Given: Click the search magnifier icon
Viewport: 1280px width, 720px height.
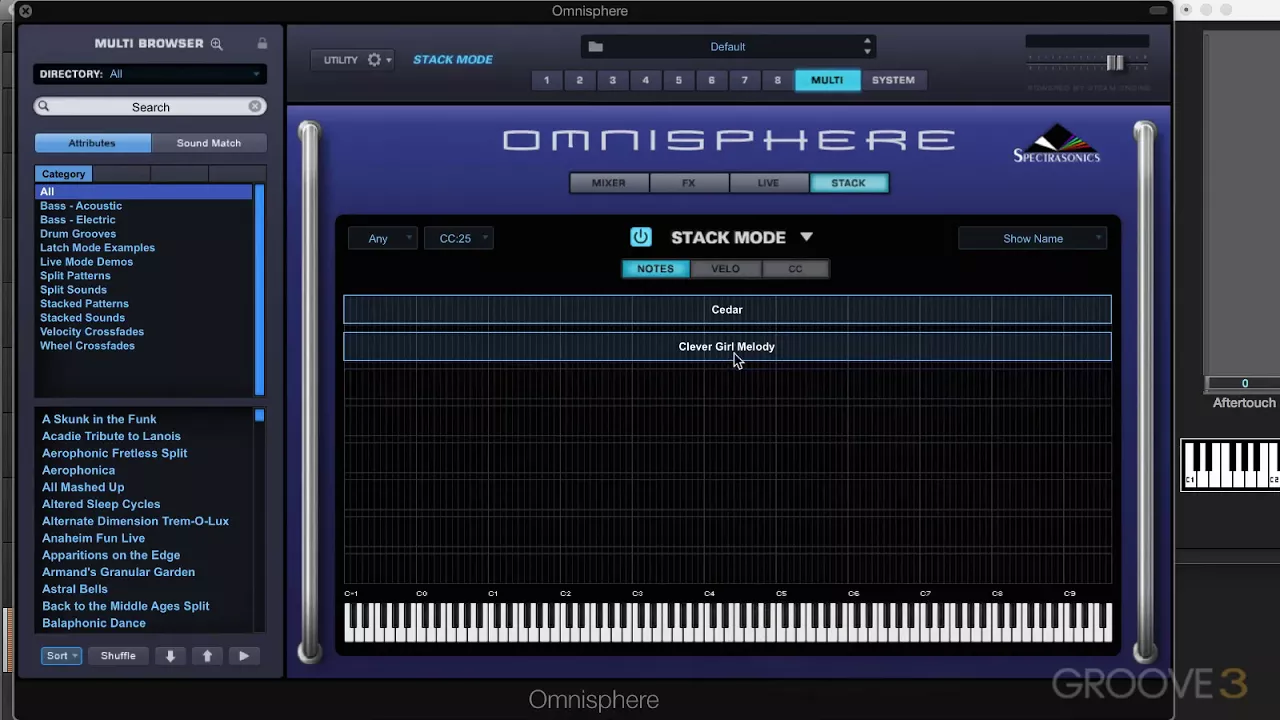Looking at the screenshot, I should pyautogui.click(x=43, y=106).
